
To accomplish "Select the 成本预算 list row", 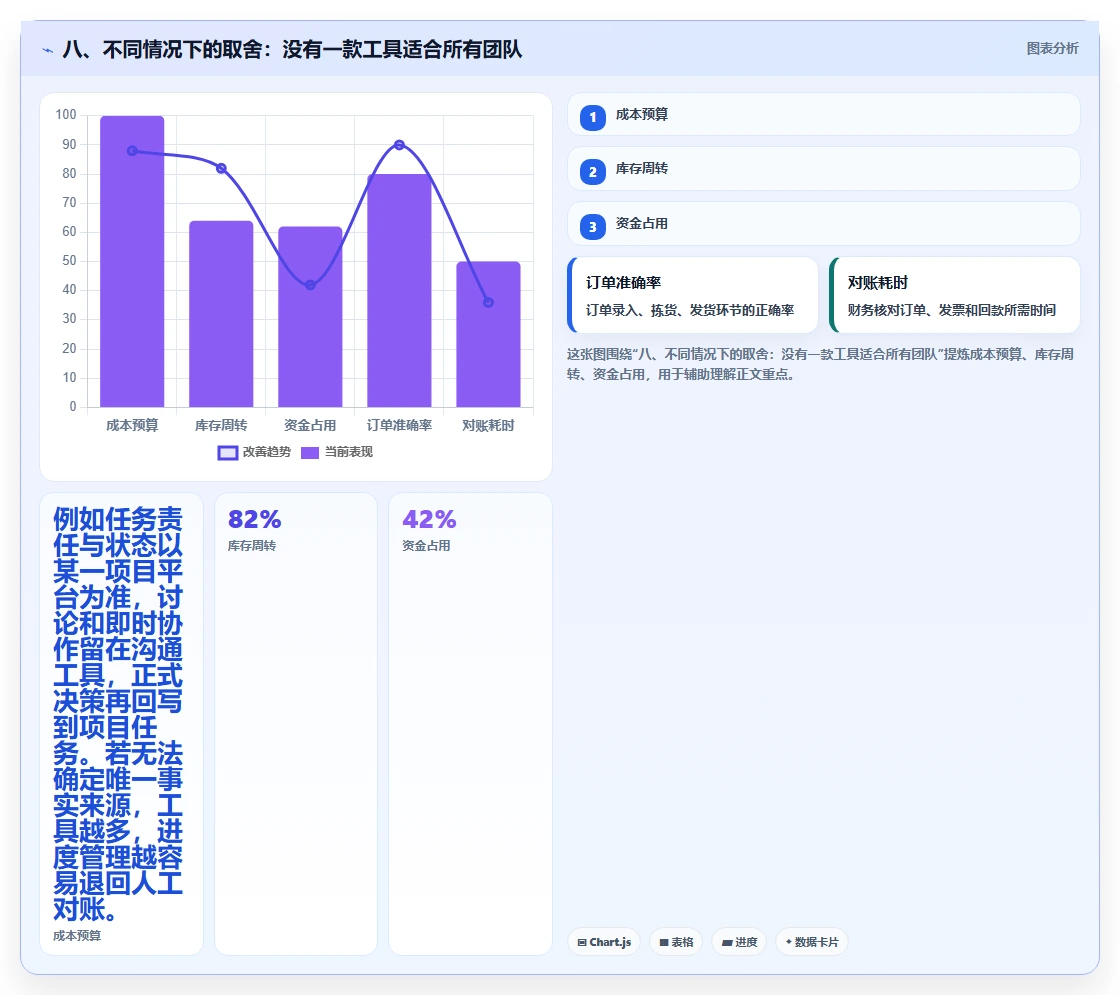I will (x=824, y=114).
